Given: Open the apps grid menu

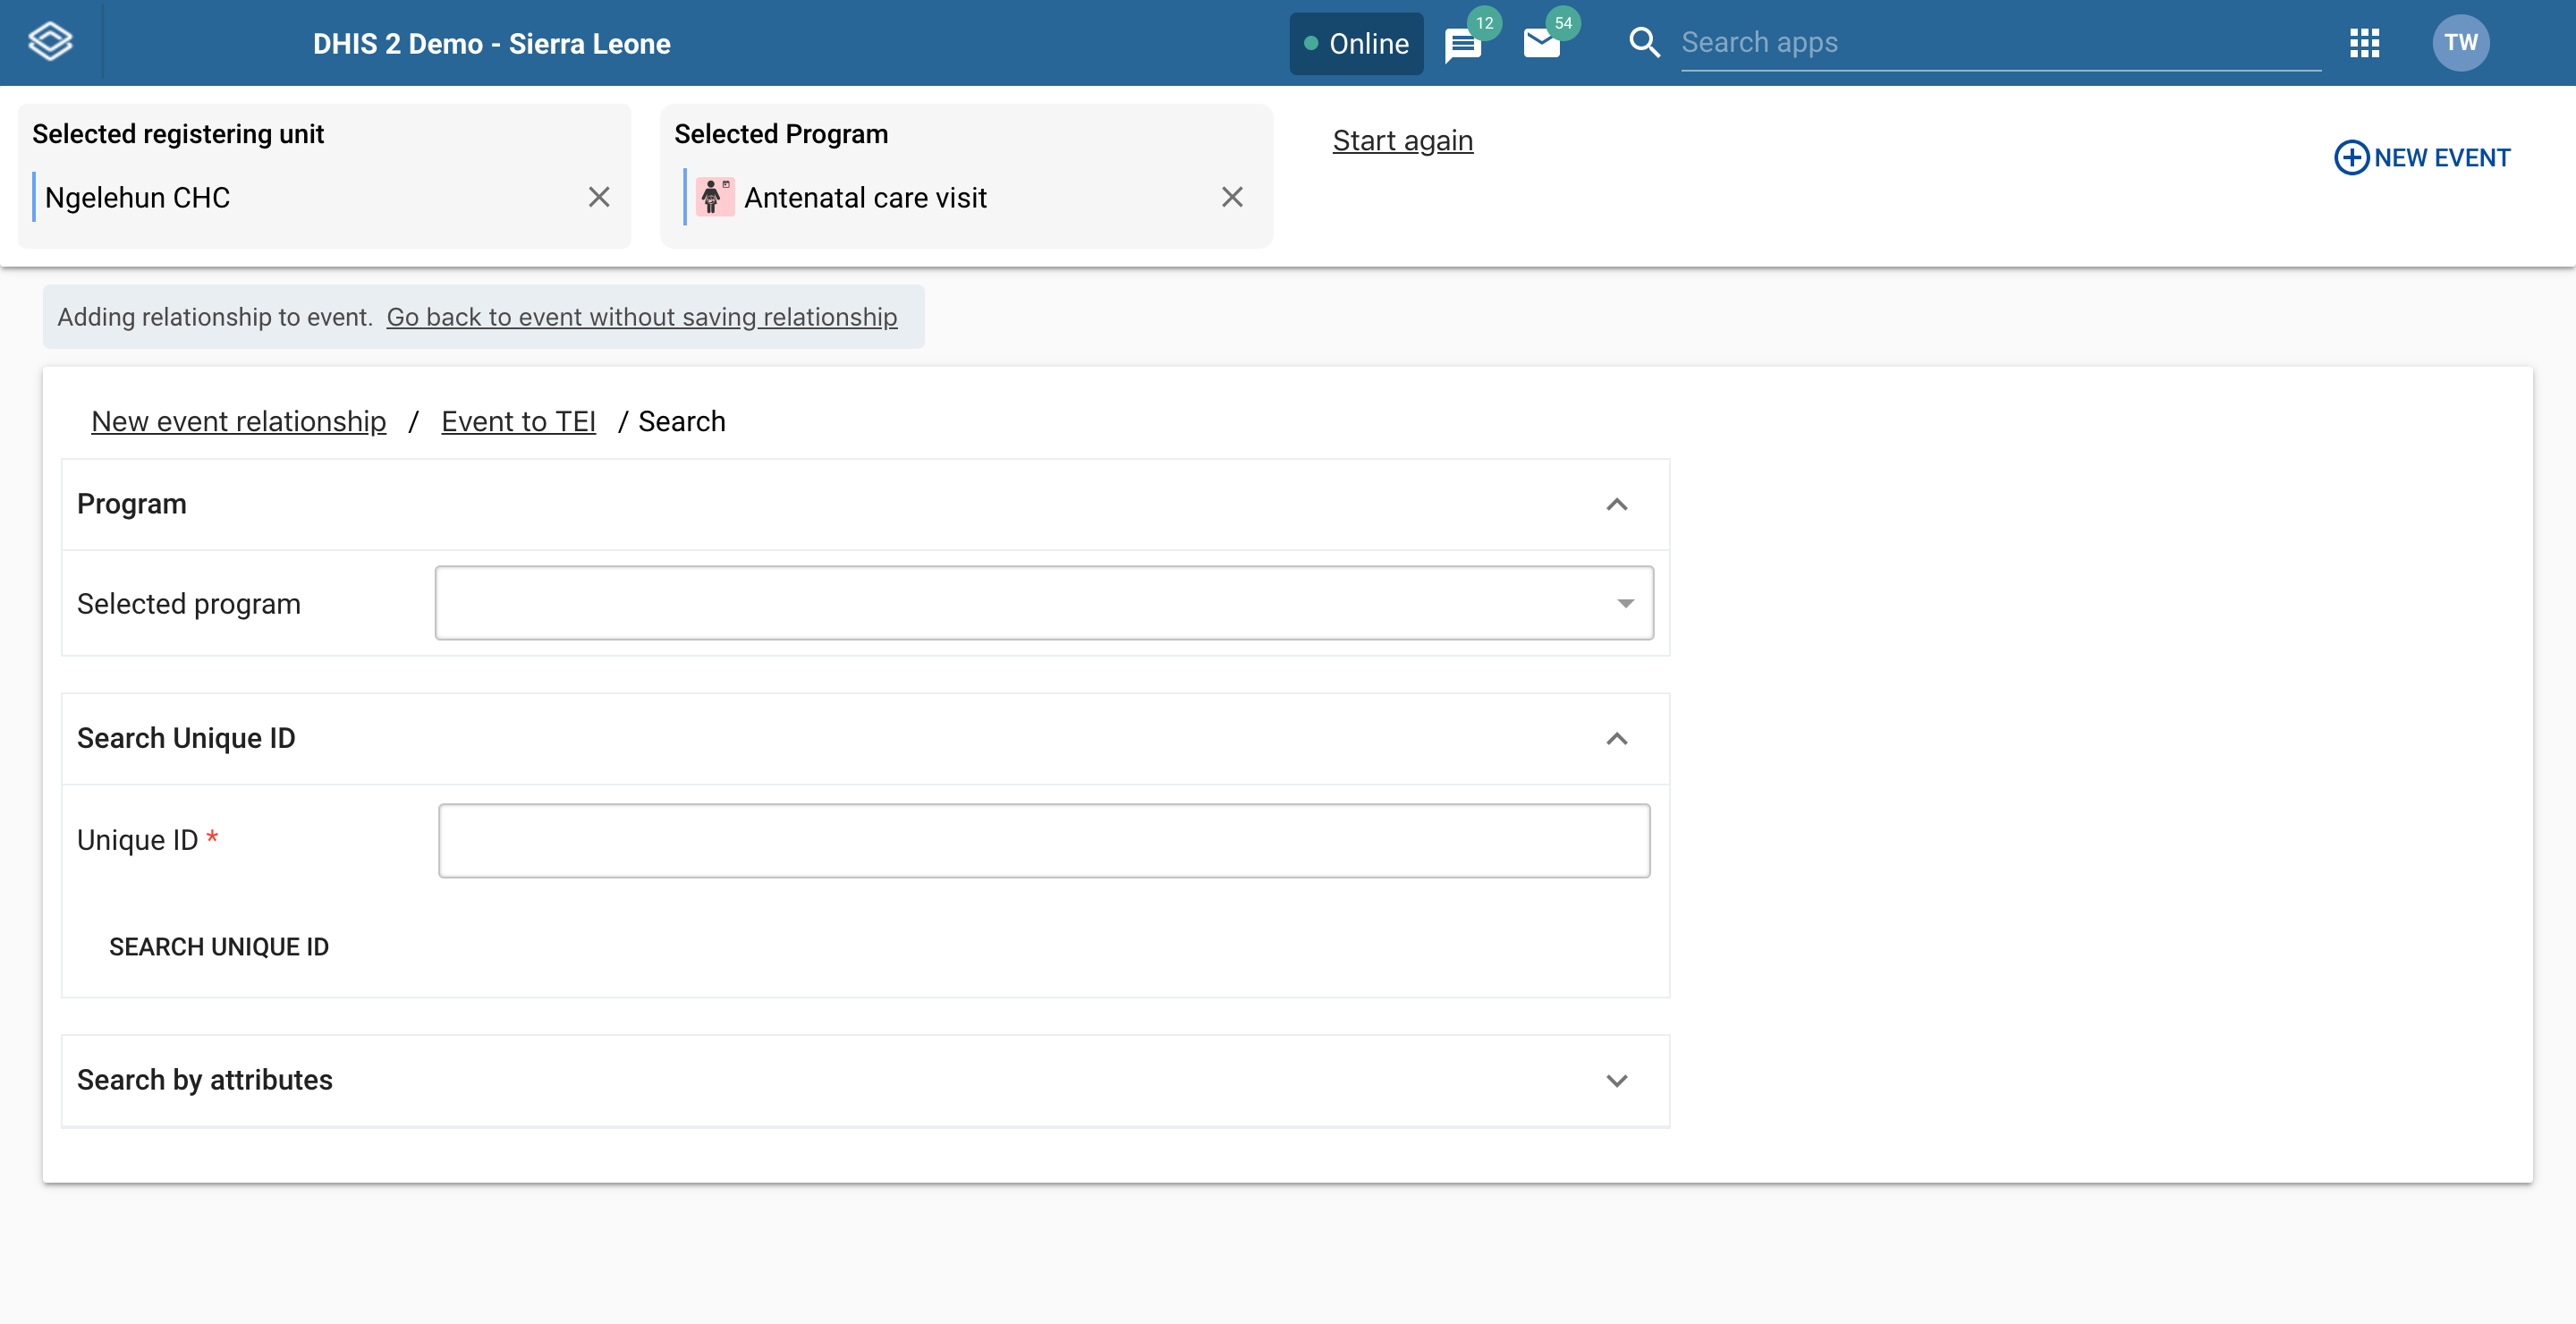Looking at the screenshot, I should point(2364,43).
